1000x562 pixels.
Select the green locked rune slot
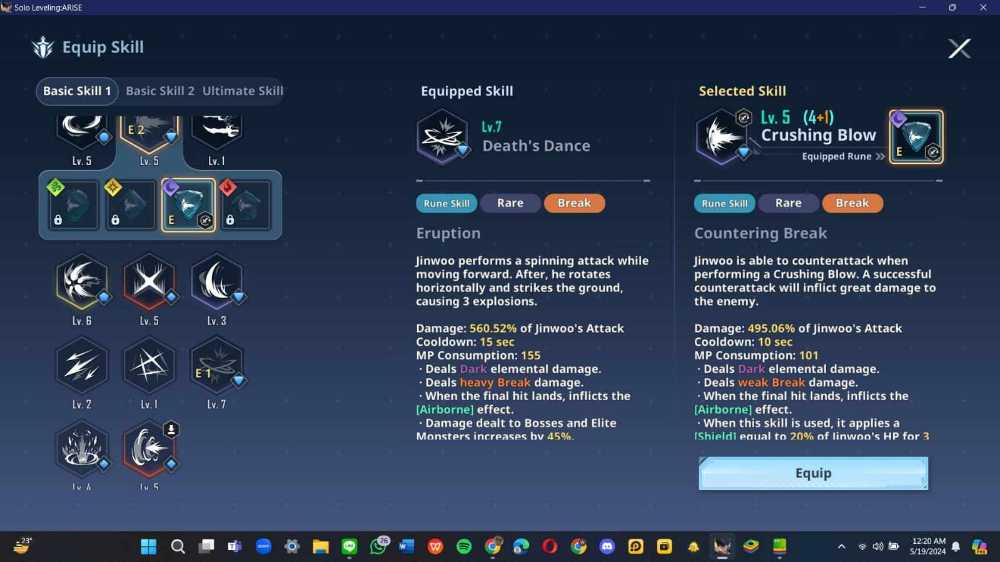pos(73,205)
